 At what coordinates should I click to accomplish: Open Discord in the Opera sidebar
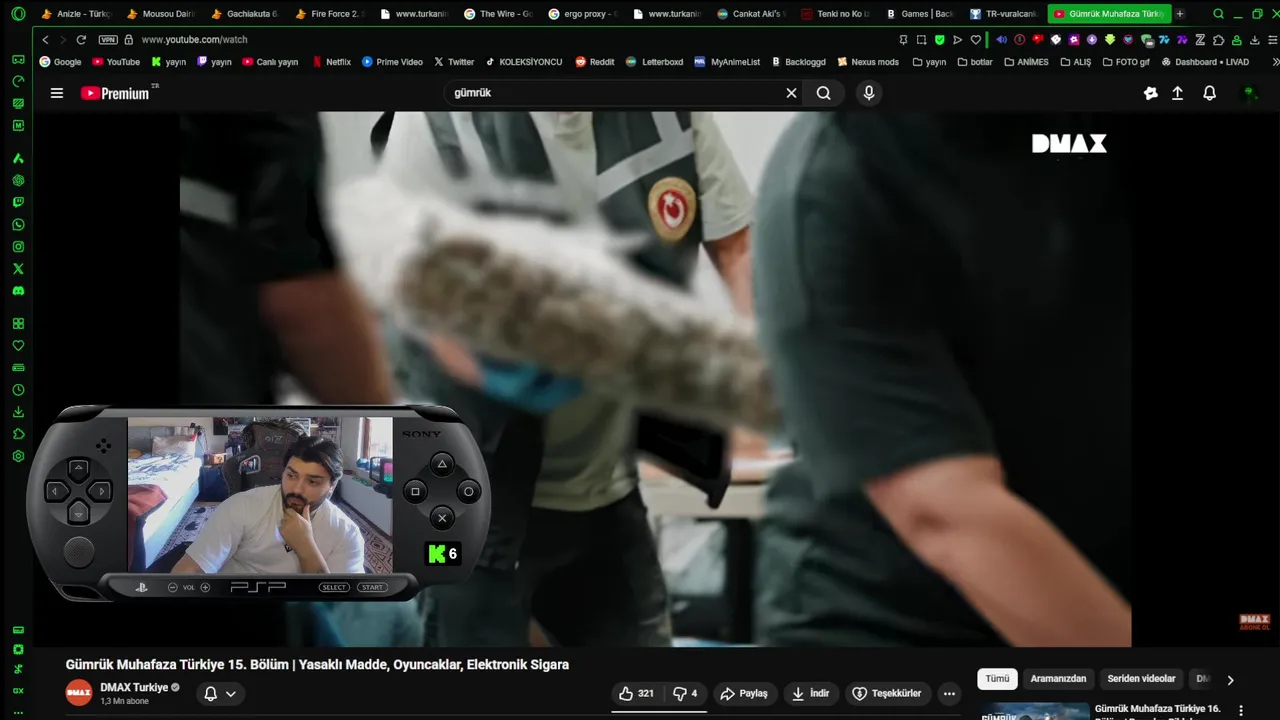pos(18,291)
